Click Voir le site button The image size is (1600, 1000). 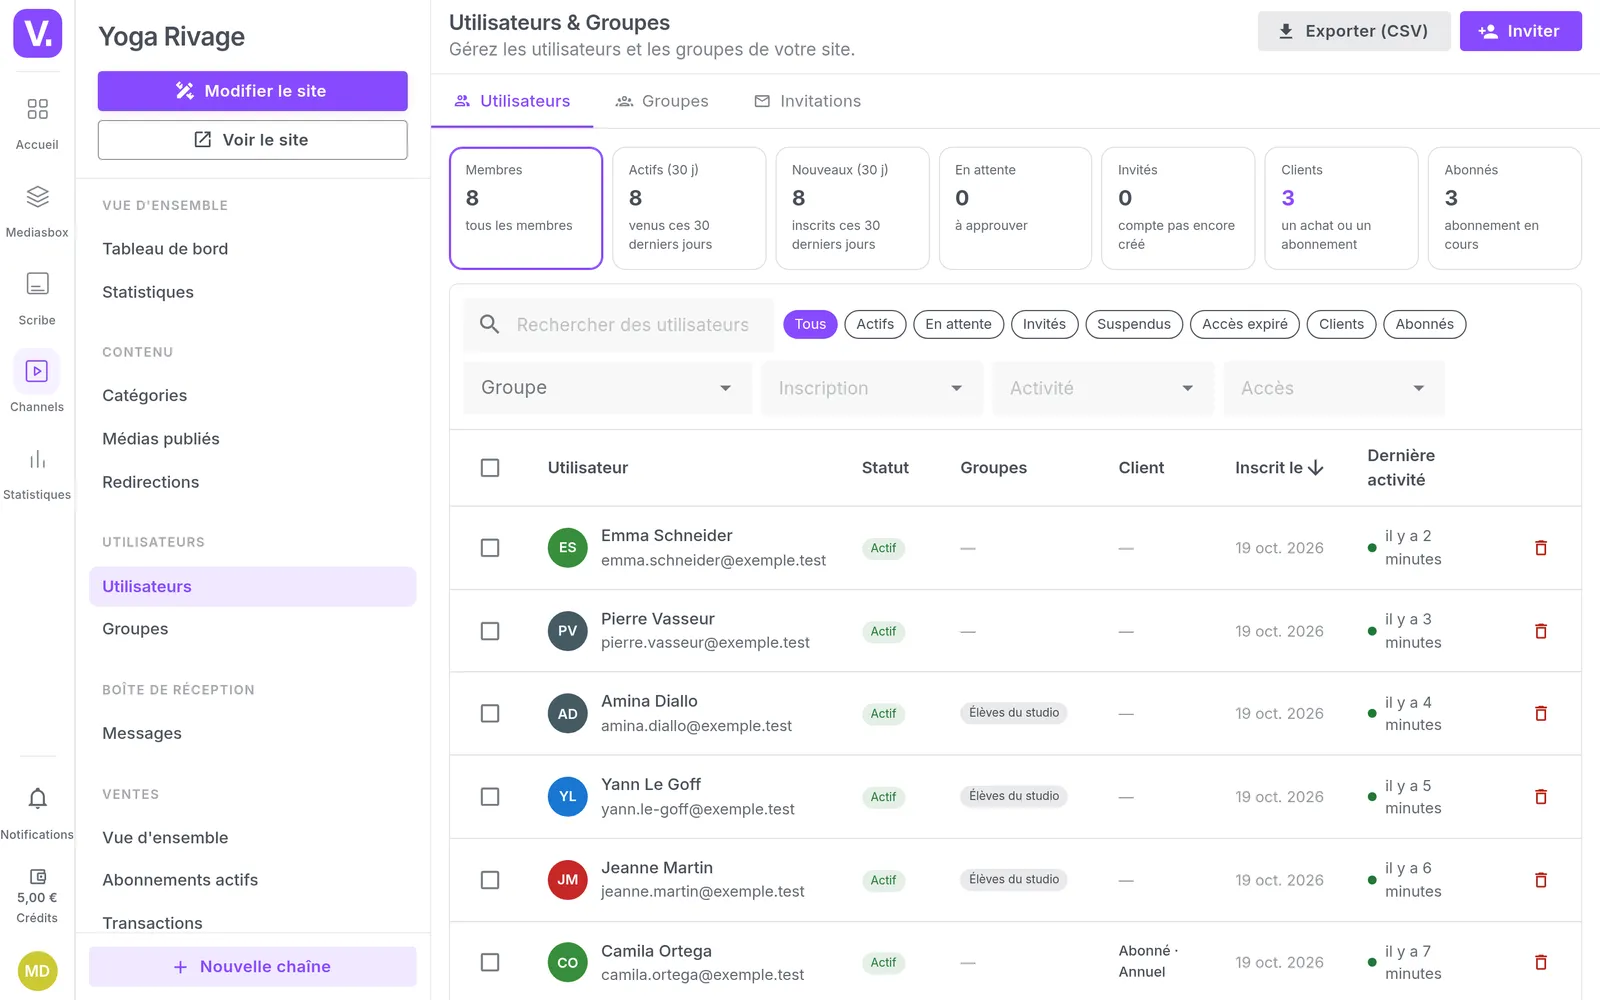[252, 140]
